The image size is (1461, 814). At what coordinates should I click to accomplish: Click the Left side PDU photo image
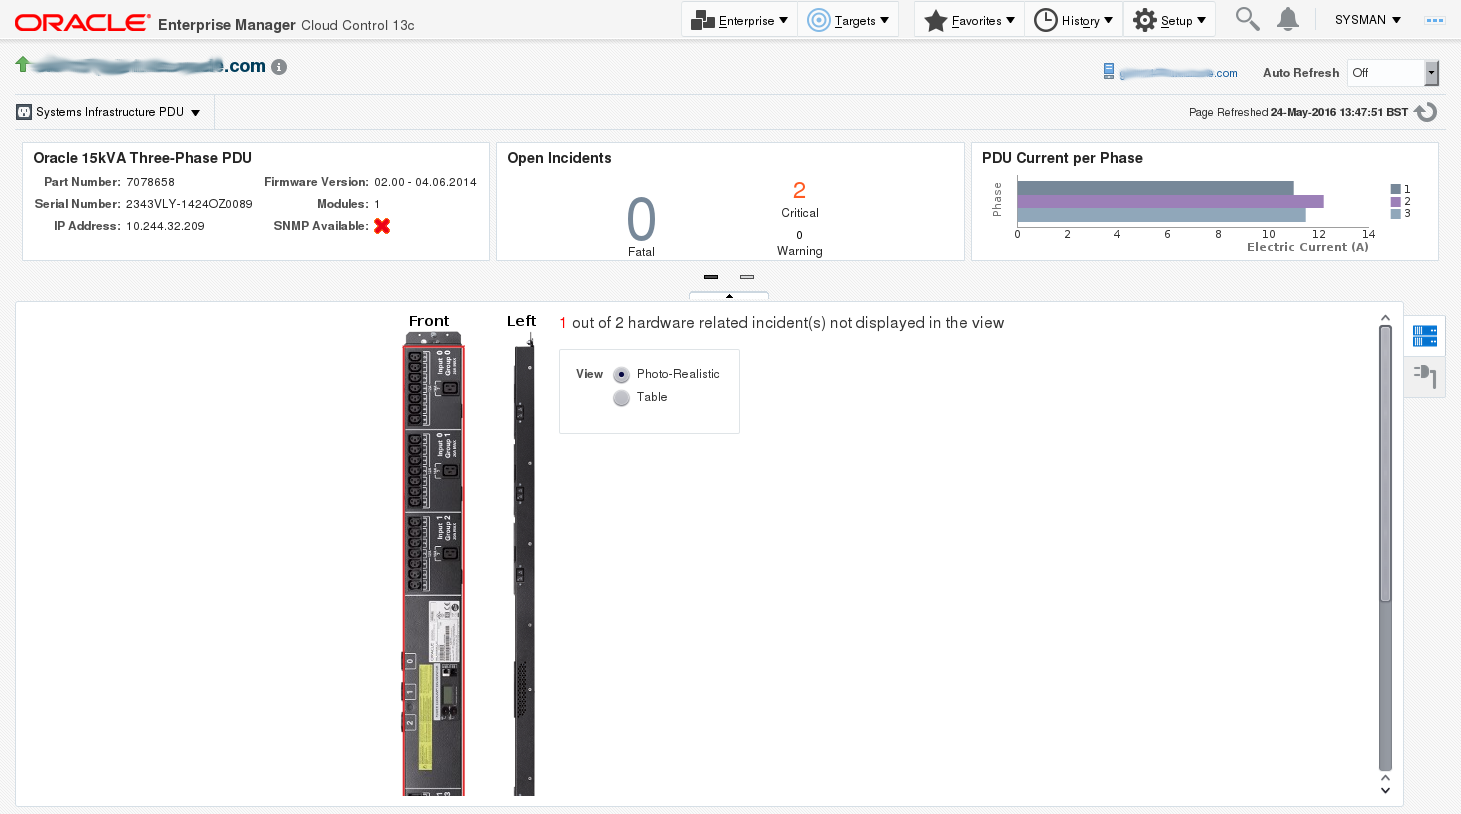[x=524, y=566]
